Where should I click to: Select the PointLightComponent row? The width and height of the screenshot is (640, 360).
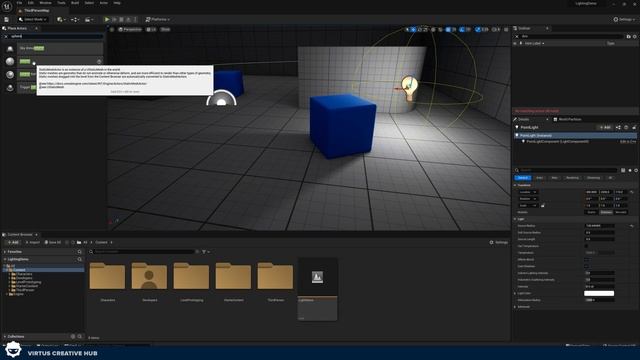click(576, 141)
